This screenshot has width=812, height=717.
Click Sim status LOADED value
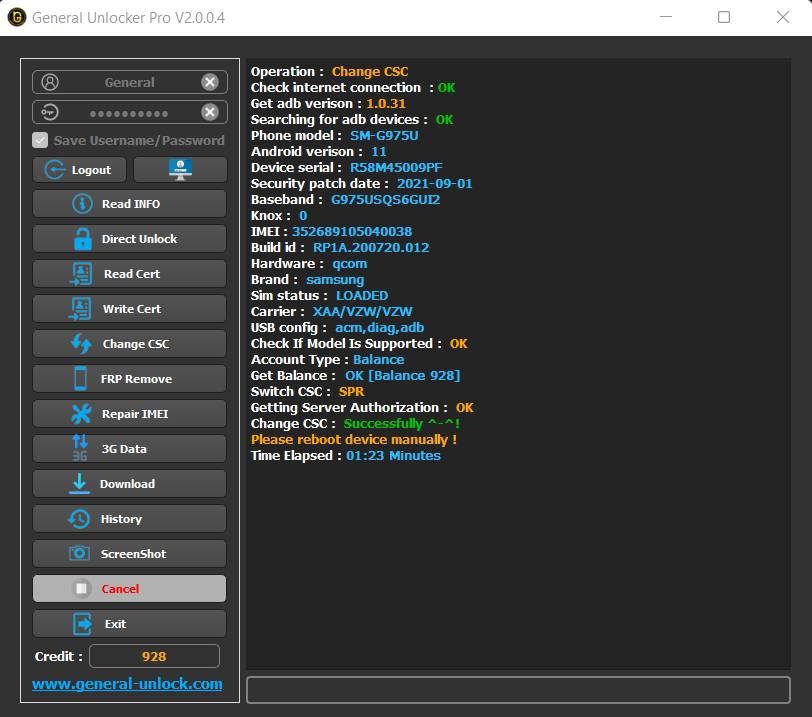362,296
